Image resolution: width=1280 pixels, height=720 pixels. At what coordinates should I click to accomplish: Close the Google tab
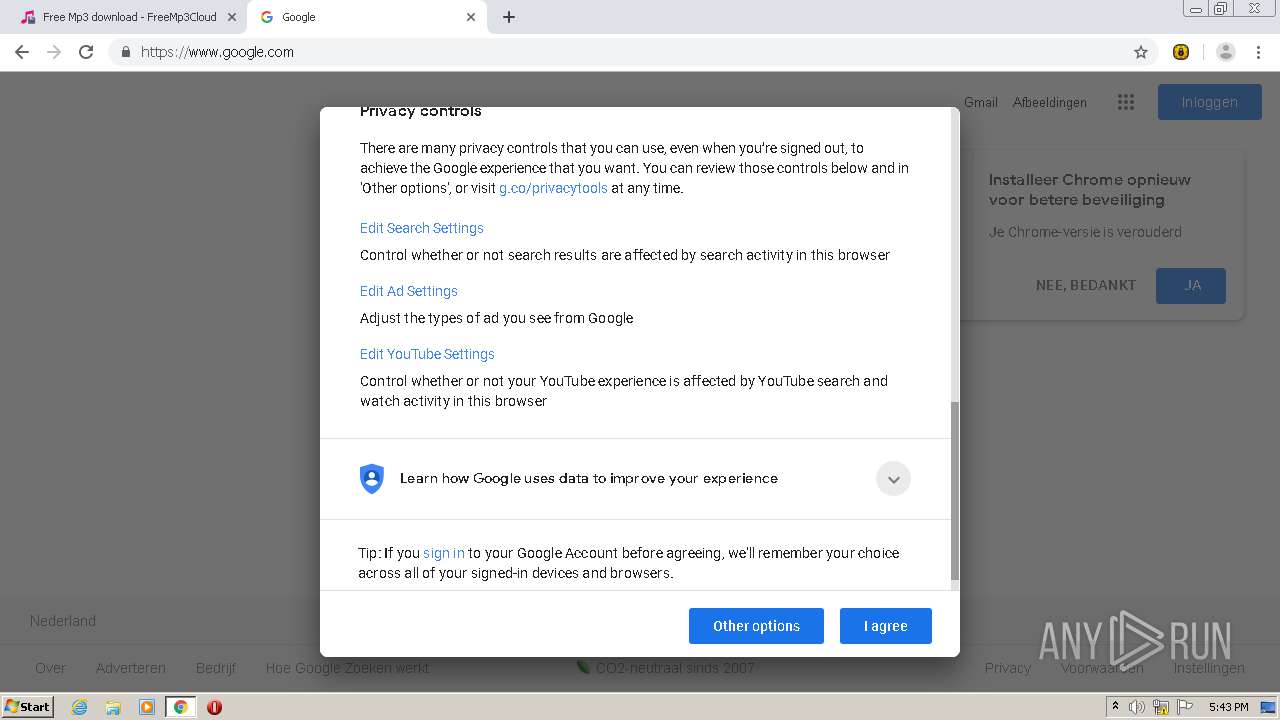[471, 17]
